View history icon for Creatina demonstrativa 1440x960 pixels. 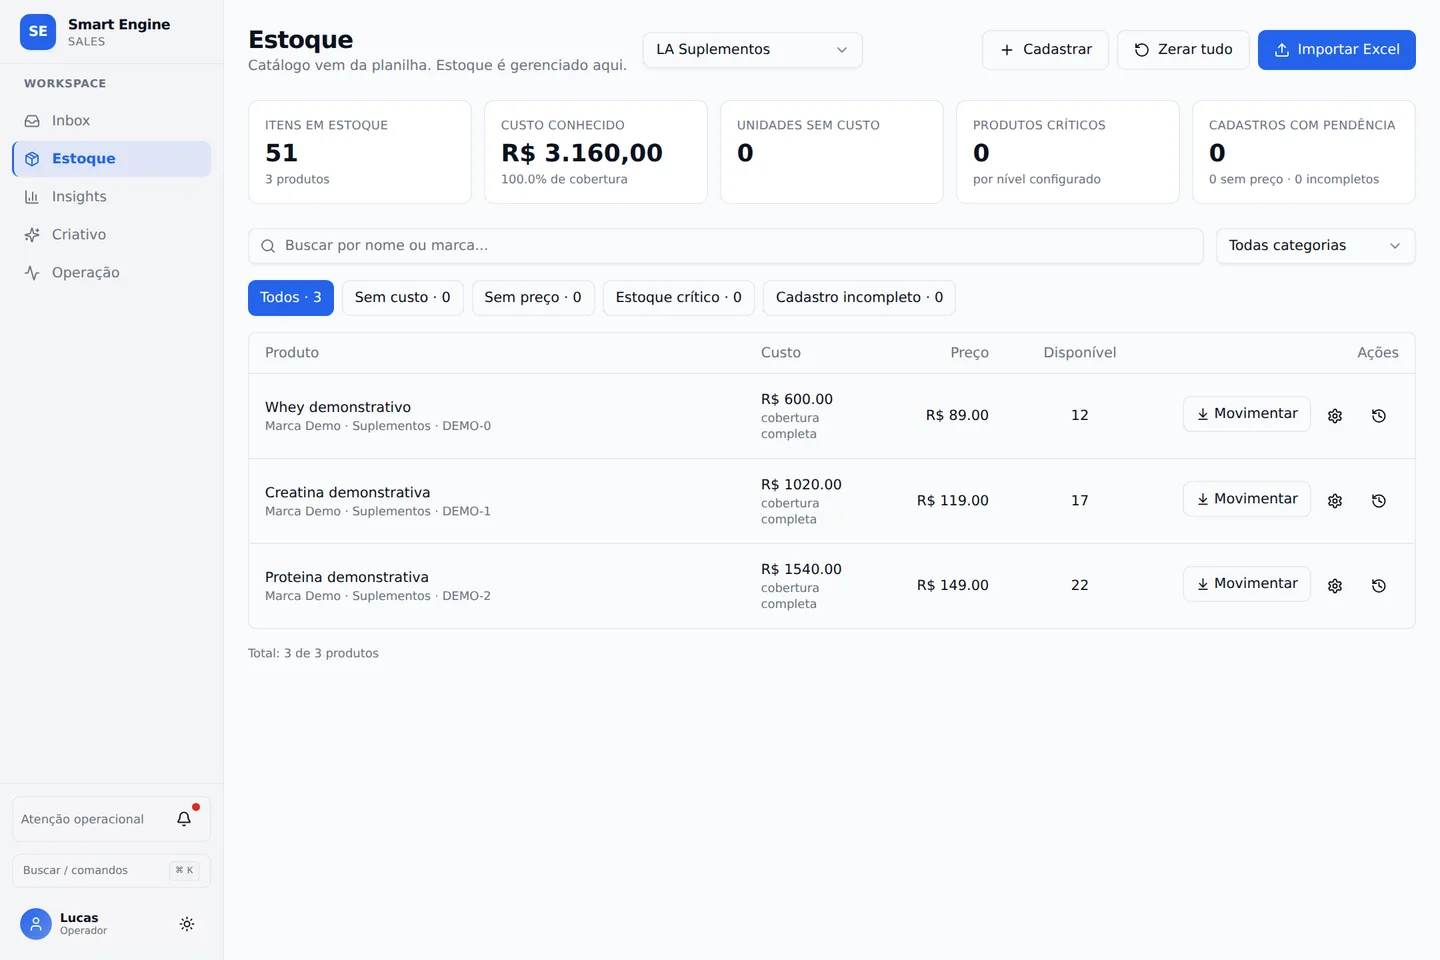[1379, 501]
